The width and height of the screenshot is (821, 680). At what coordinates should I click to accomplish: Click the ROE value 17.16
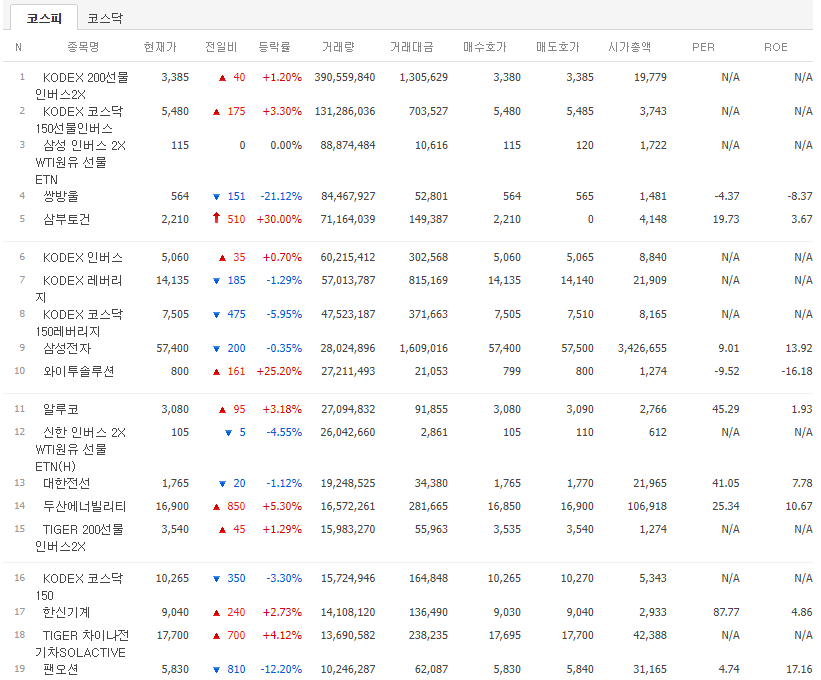coord(800,670)
